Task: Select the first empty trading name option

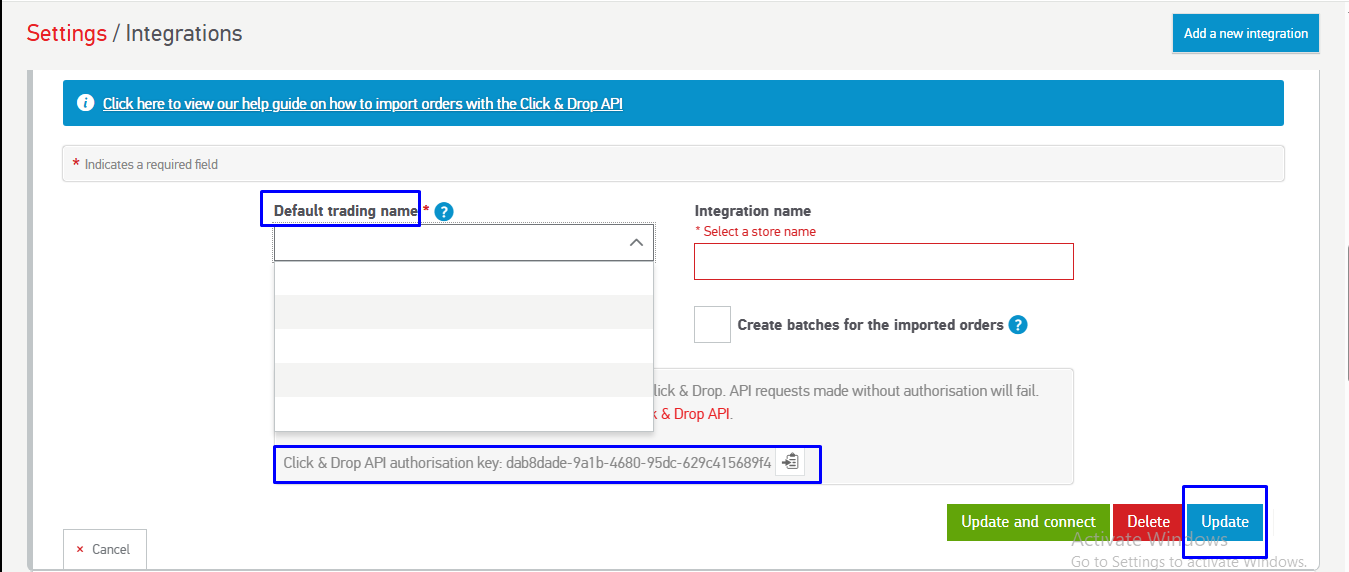Action: (x=463, y=278)
